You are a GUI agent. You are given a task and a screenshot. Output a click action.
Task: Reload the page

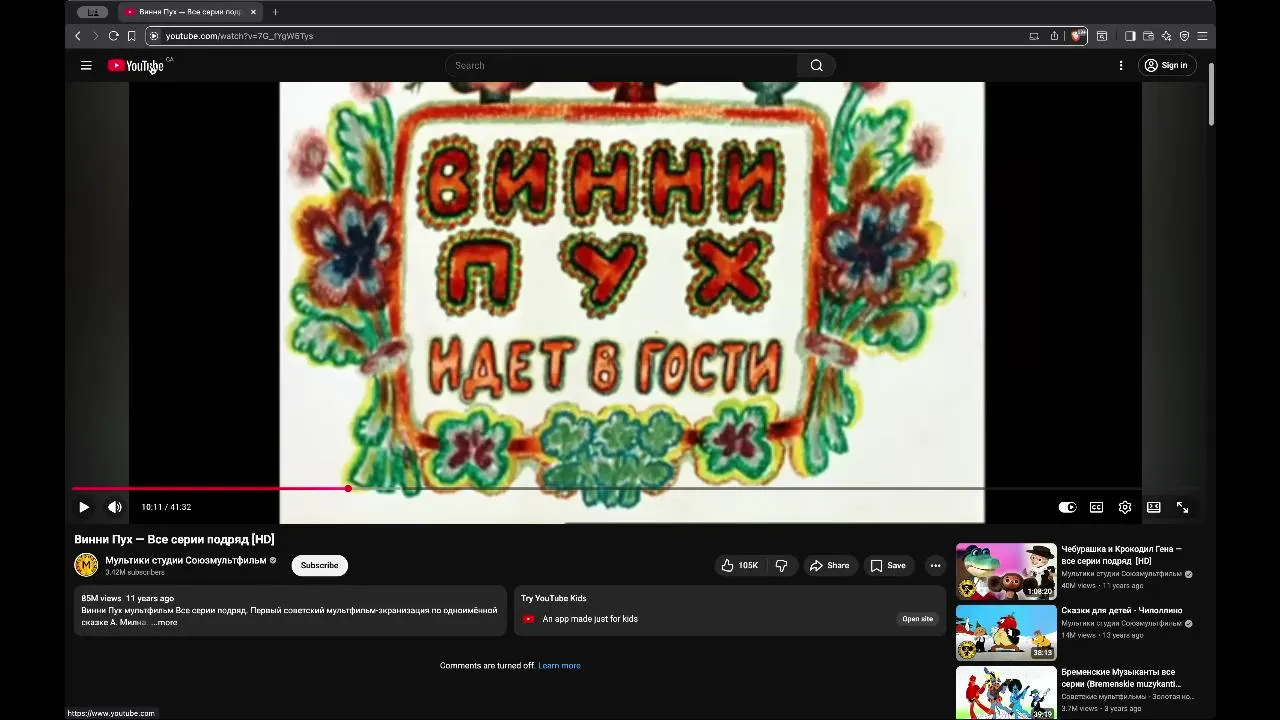(x=114, y=36)
